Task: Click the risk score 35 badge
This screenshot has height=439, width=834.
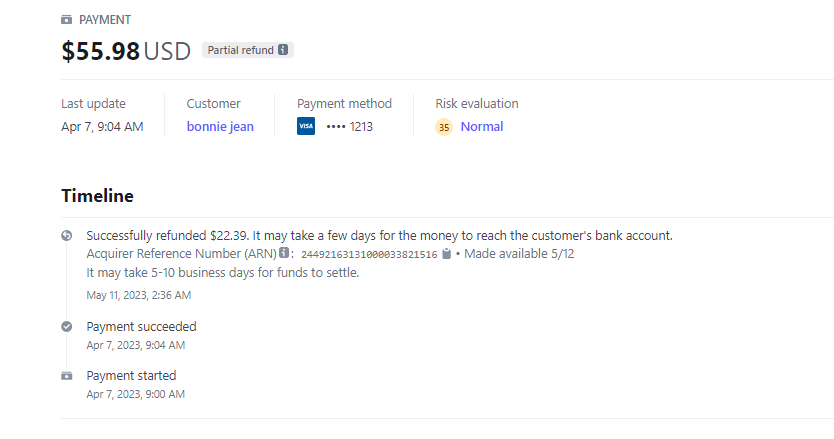Action: tap(444, 127)
